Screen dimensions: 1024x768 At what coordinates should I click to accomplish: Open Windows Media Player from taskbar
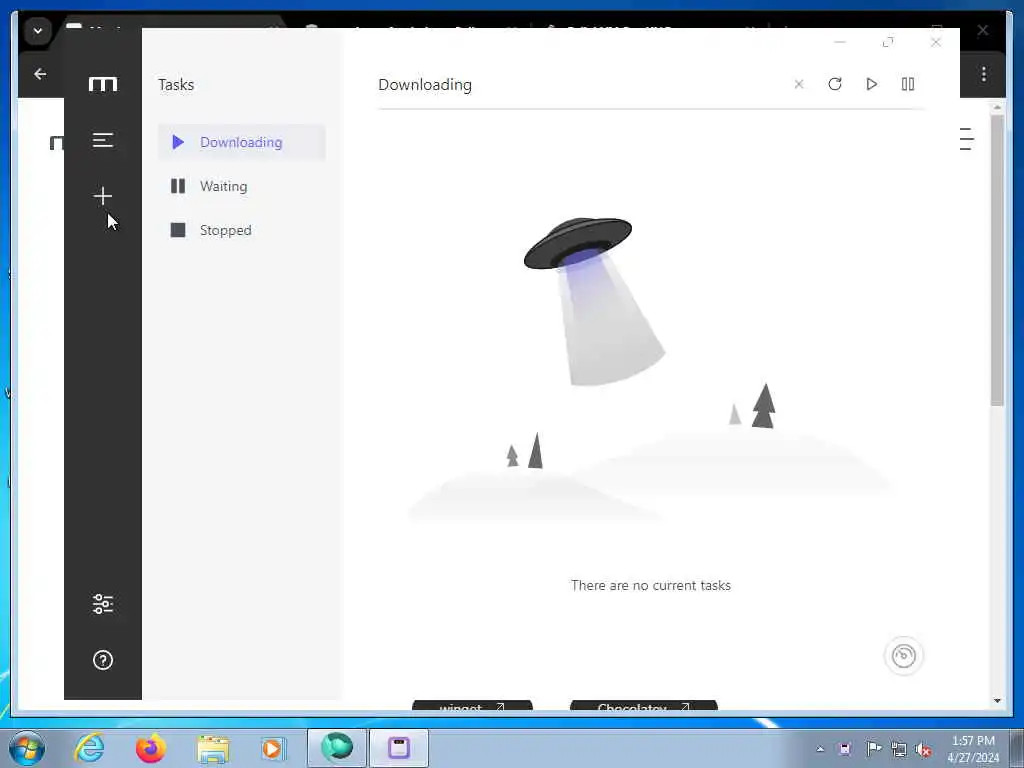272,748
